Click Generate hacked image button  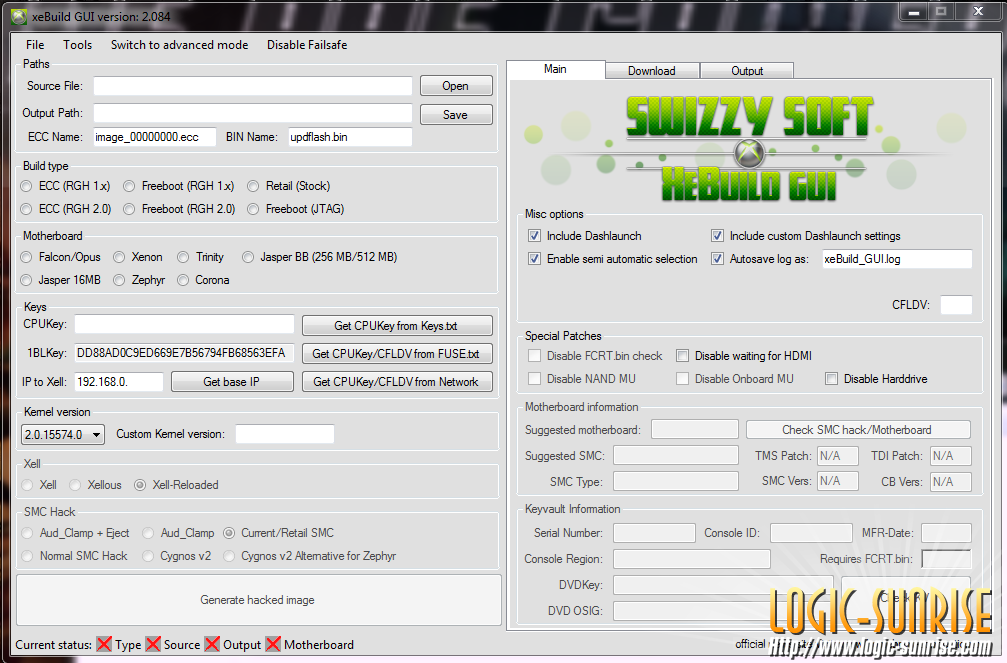click(258, 600)
